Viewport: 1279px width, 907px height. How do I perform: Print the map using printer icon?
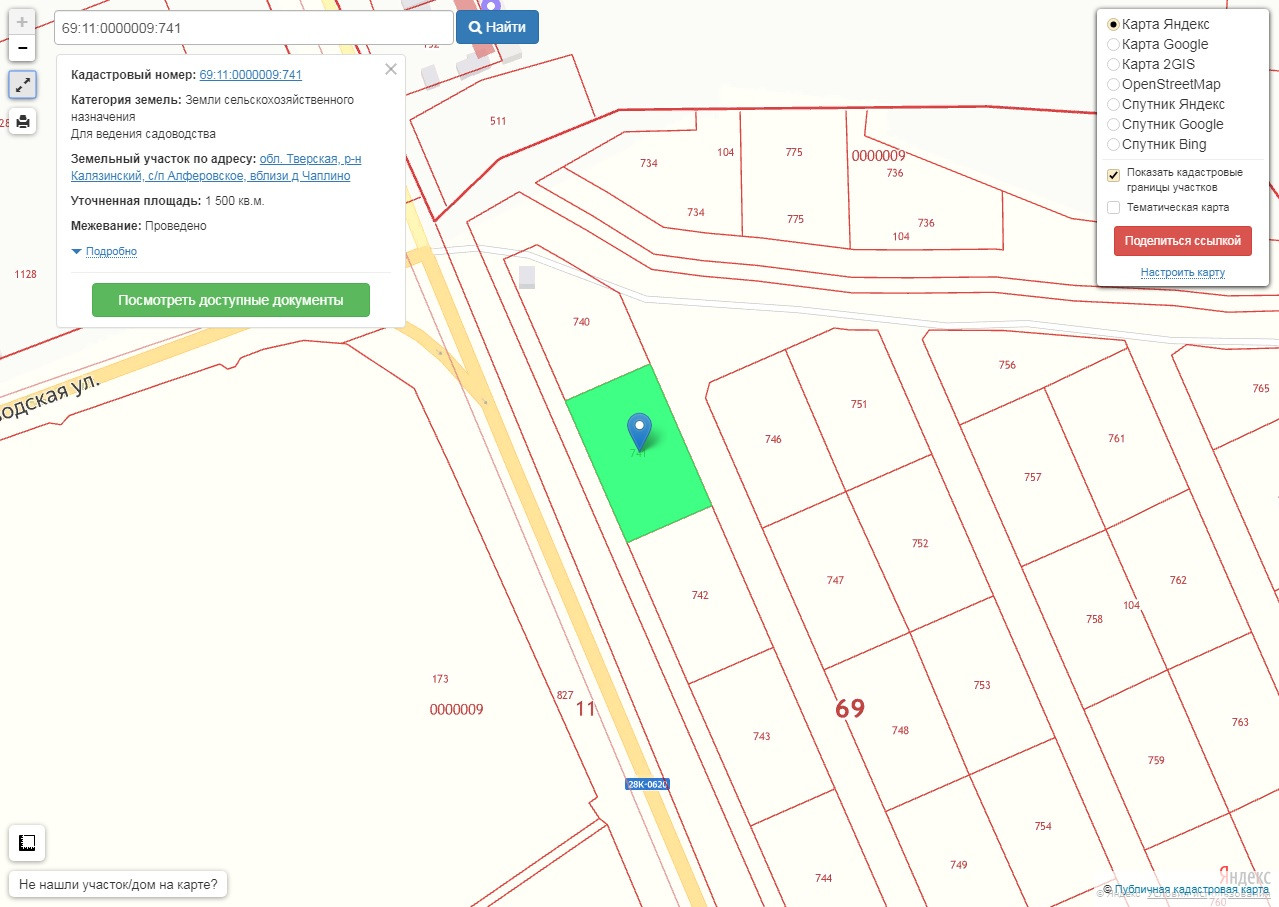22,121
